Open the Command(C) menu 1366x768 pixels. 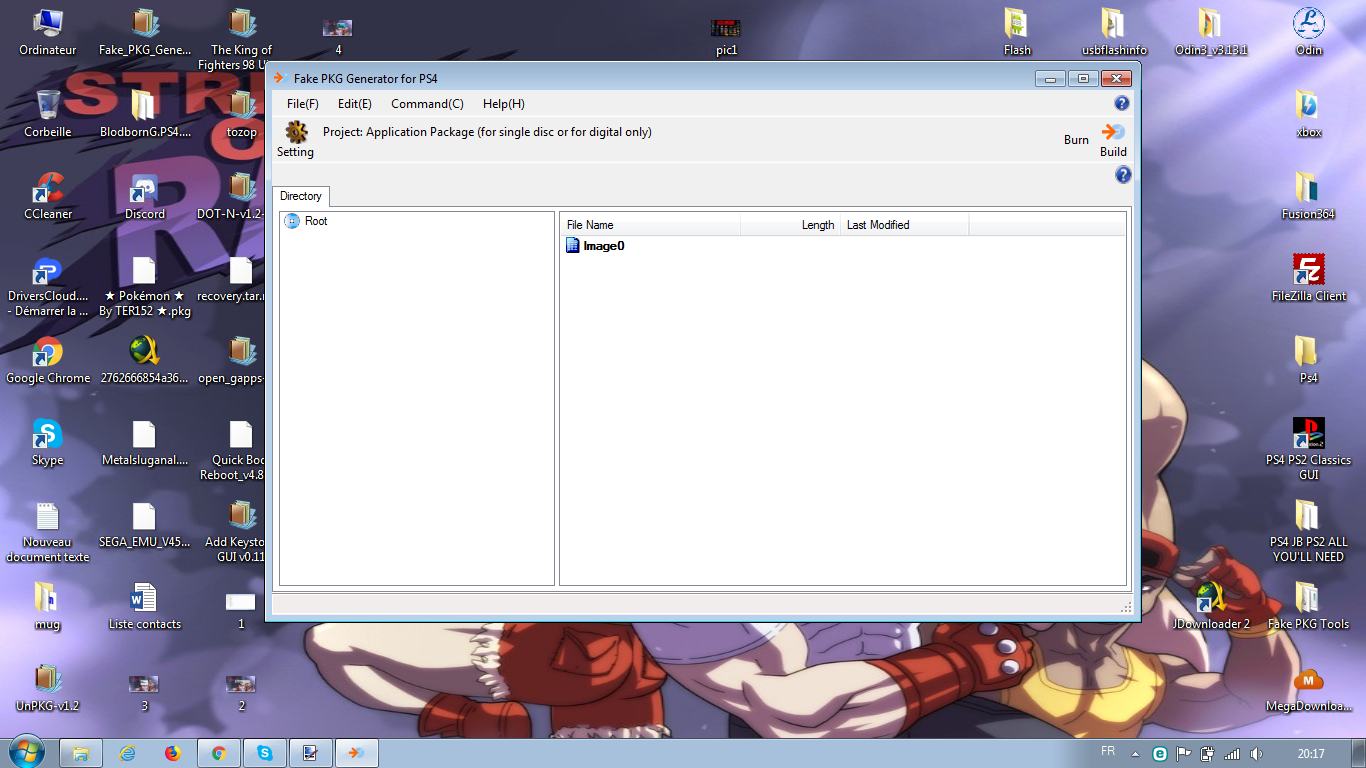427,104
